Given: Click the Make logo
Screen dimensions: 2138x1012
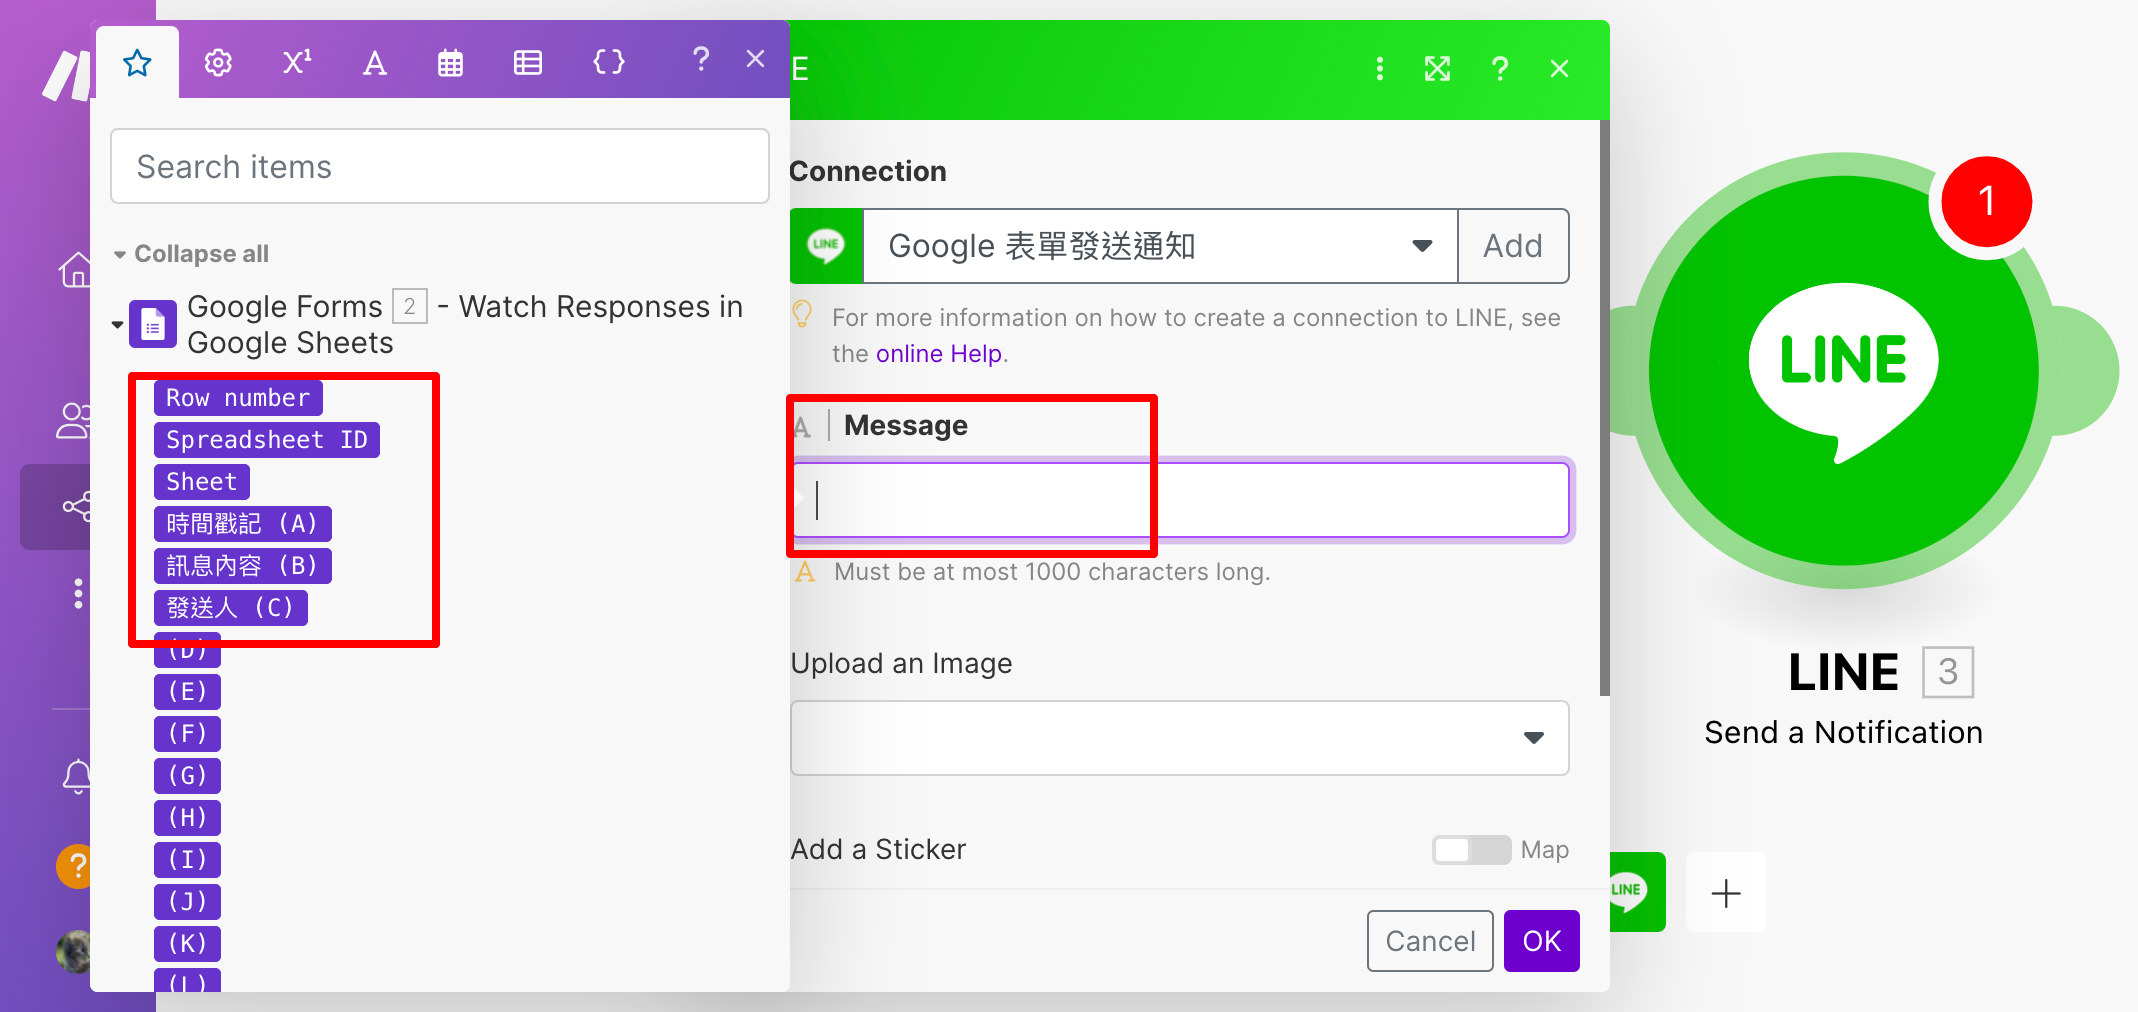Looking at the screenshot, I should [66, 76].
